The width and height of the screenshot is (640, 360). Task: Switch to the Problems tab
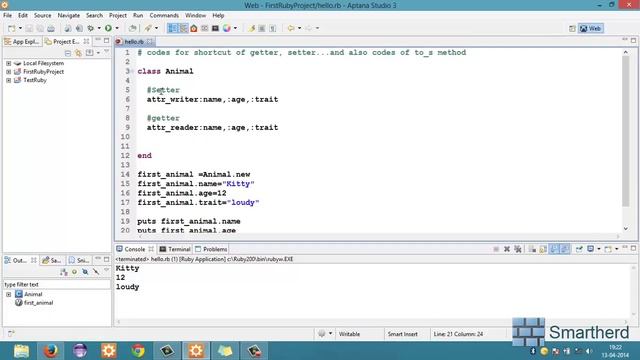pos(211,249)
